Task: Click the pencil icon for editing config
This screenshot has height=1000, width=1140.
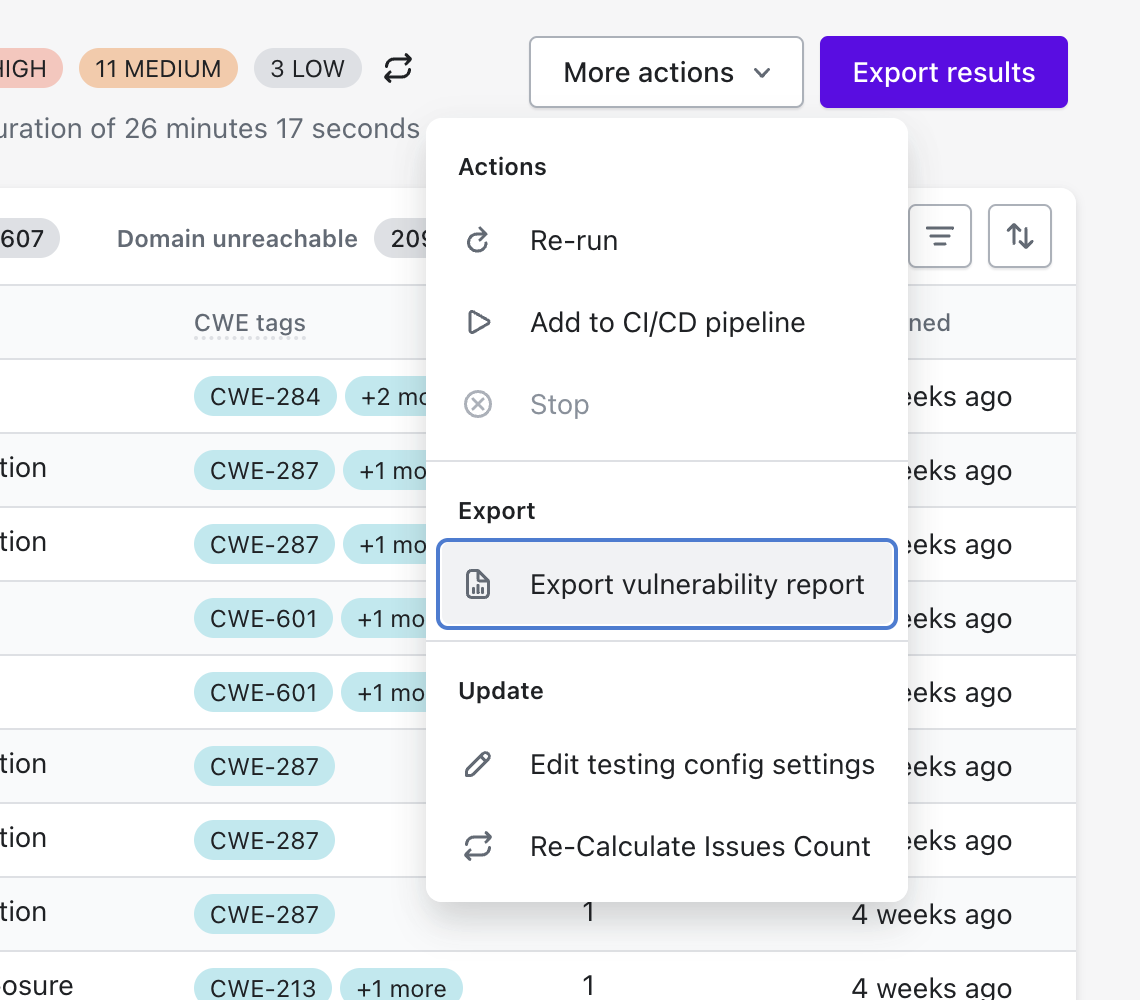Action: (x=478, y=765)
